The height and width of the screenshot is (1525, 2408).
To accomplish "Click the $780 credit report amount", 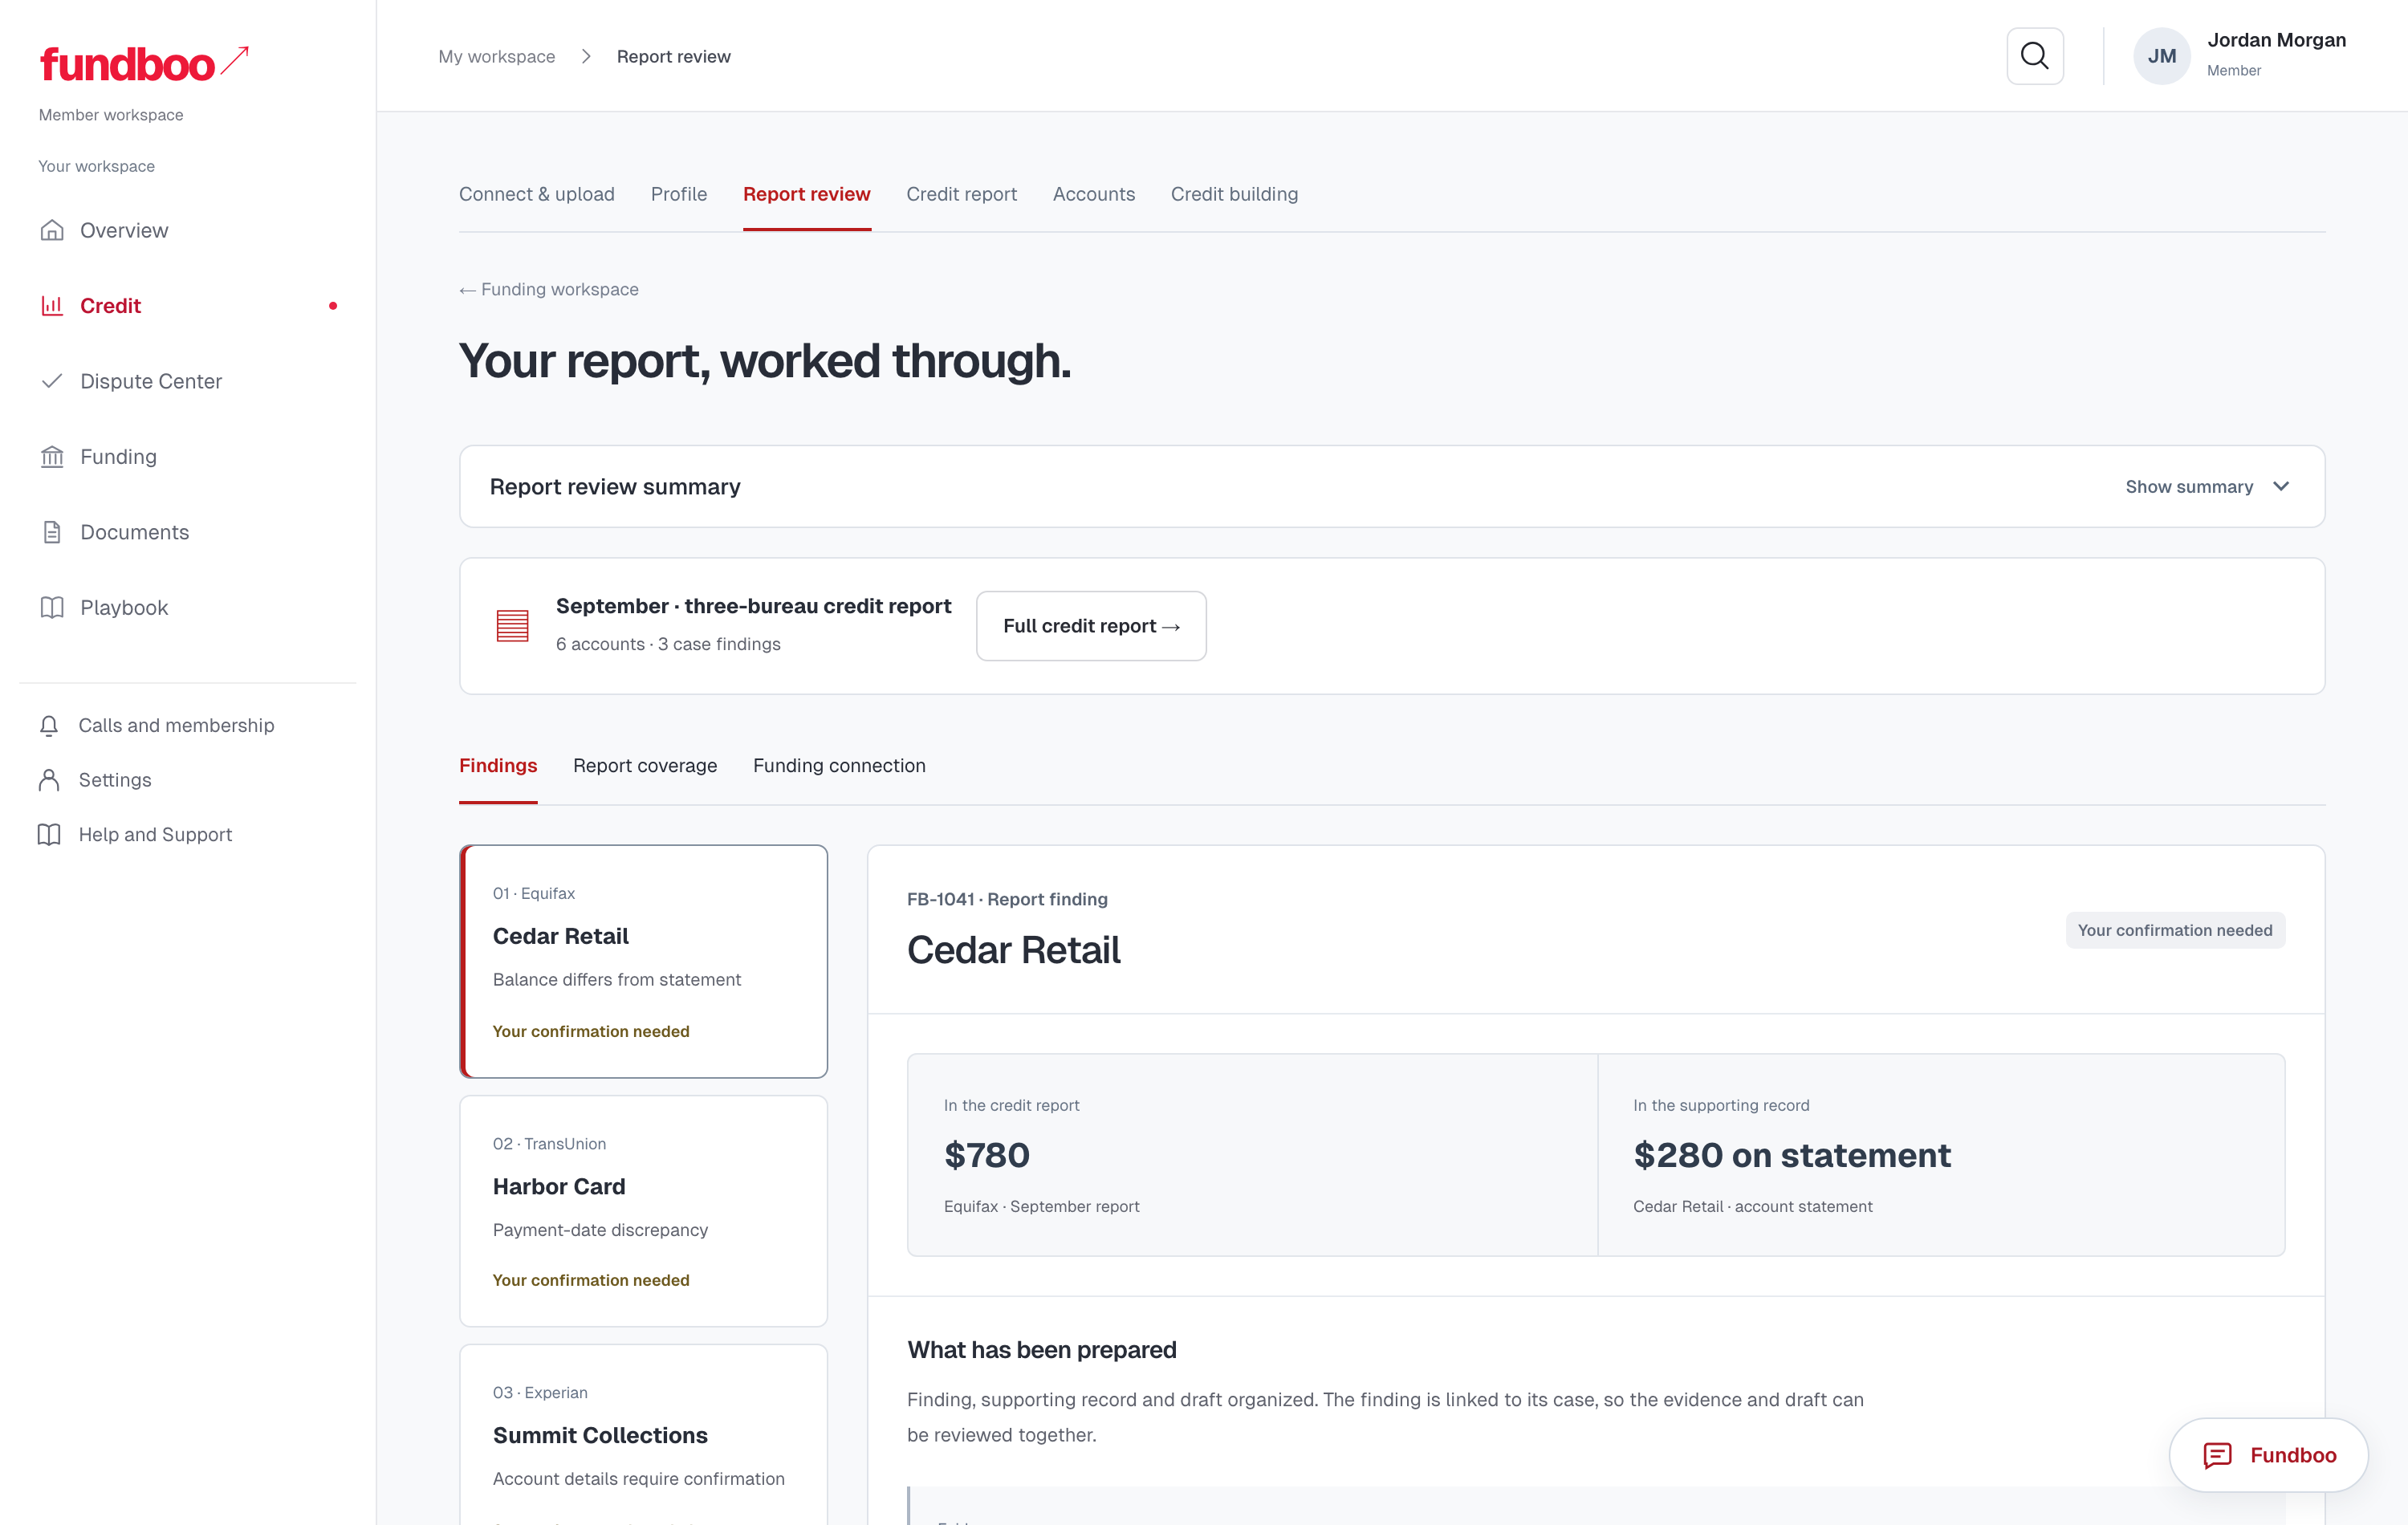I will tap(987, 1155).
